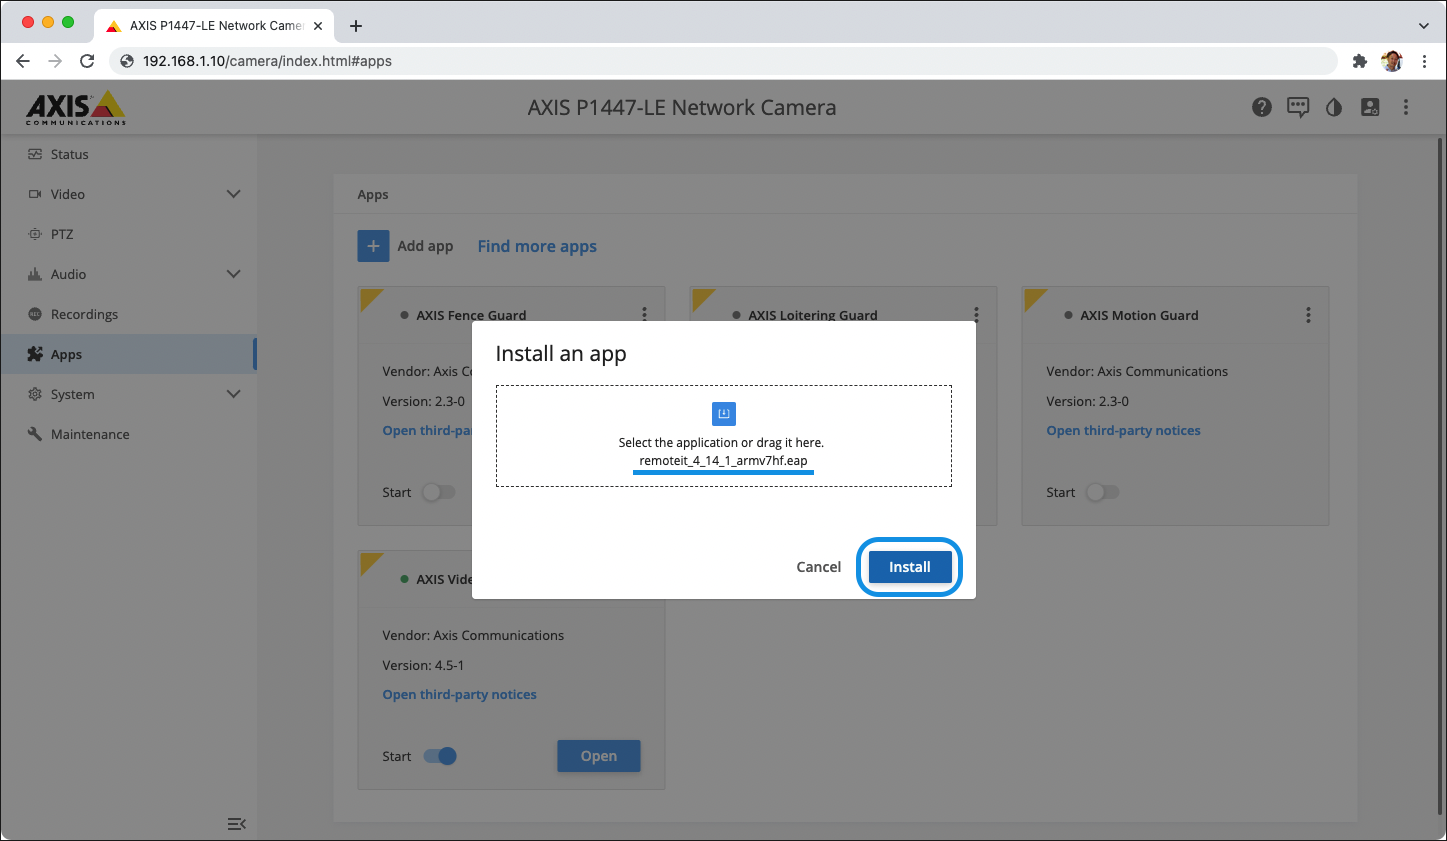Collapse the sidebar with the bottom menu icon
Image resolution: width=1447 pixels, height=841 pixels.
click(236, 824)
